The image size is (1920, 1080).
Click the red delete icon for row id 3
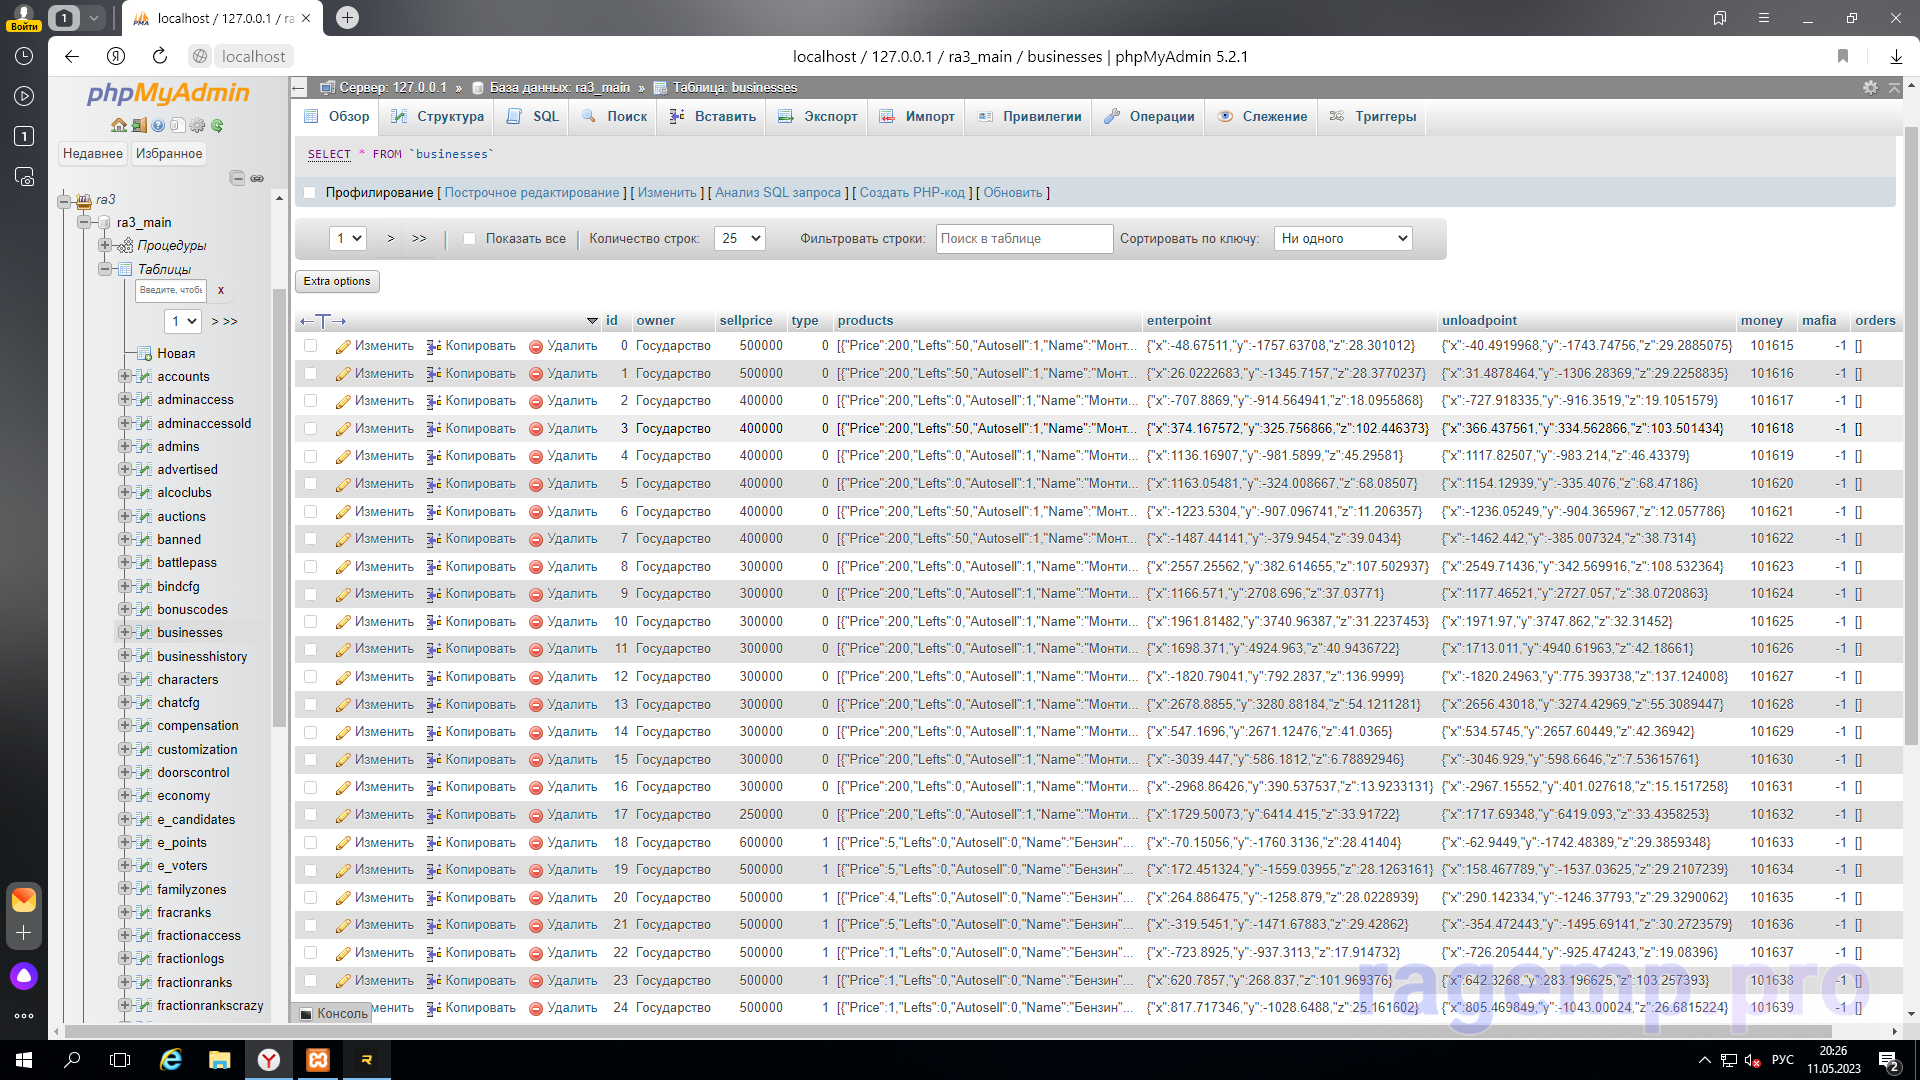tap(536, 429)
